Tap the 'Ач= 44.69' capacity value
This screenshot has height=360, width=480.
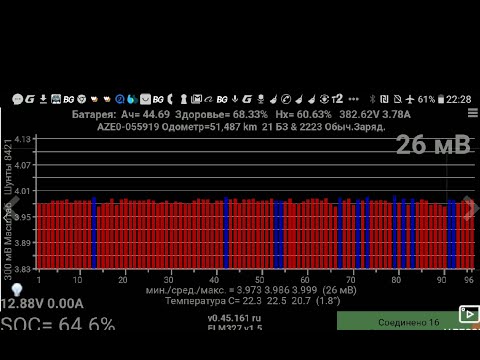[145, 114]
